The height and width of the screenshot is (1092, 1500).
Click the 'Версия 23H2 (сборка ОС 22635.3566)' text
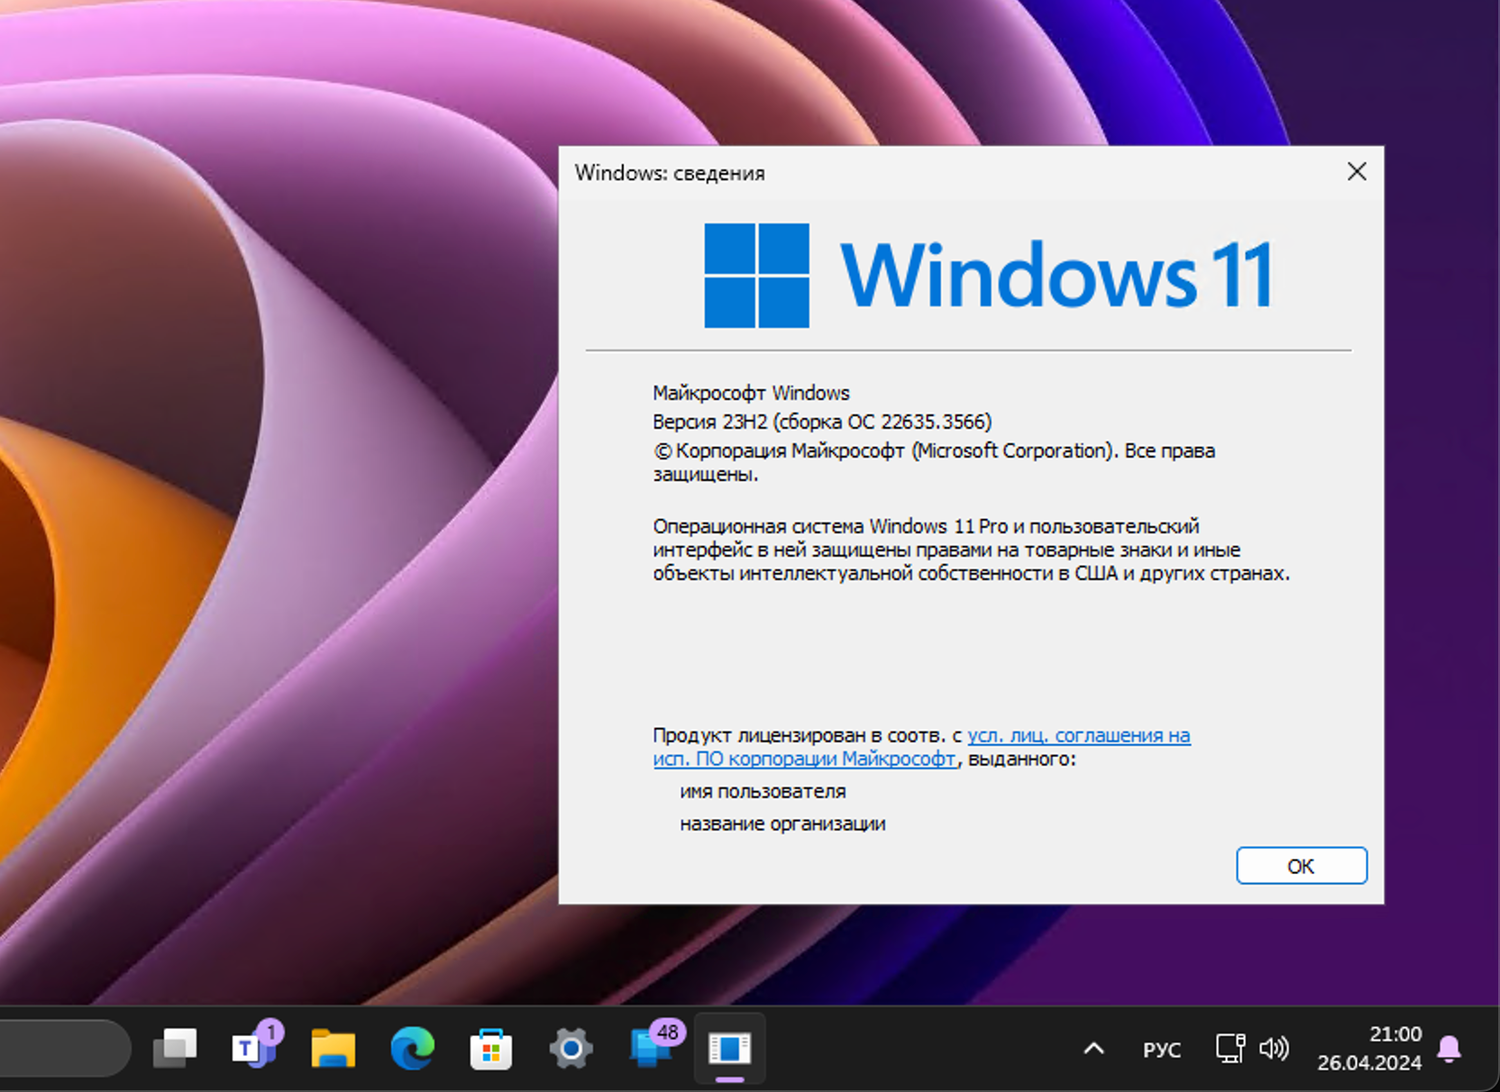click(x=822, y=422)
